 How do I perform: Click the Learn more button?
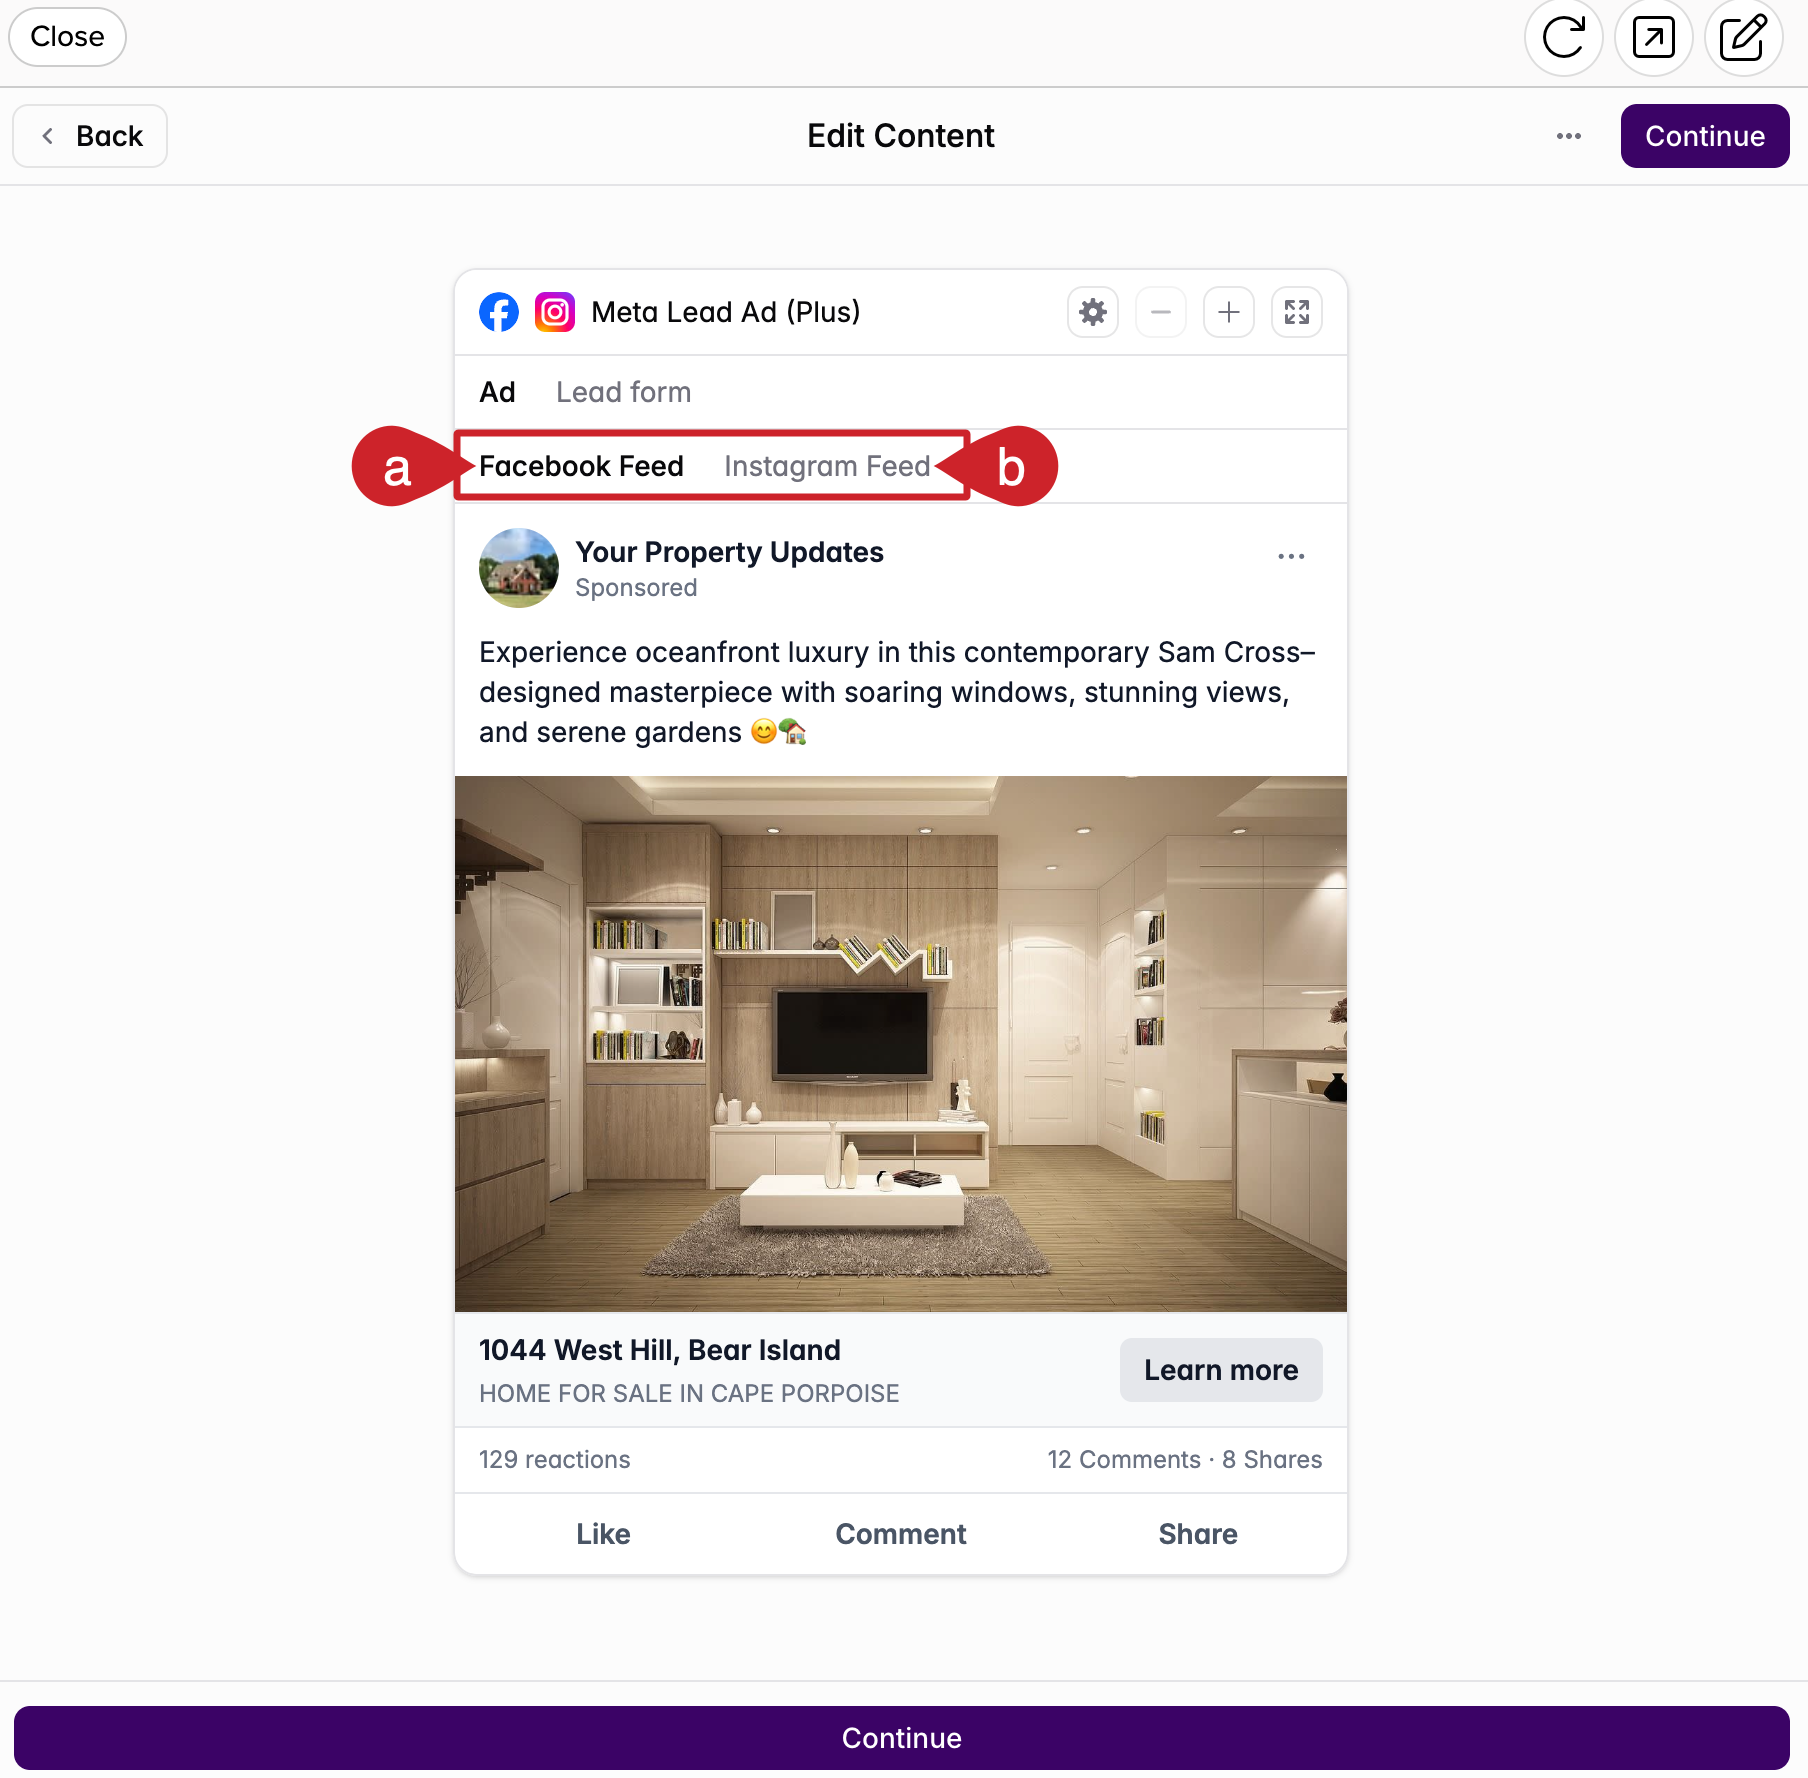point(1221,1370)
